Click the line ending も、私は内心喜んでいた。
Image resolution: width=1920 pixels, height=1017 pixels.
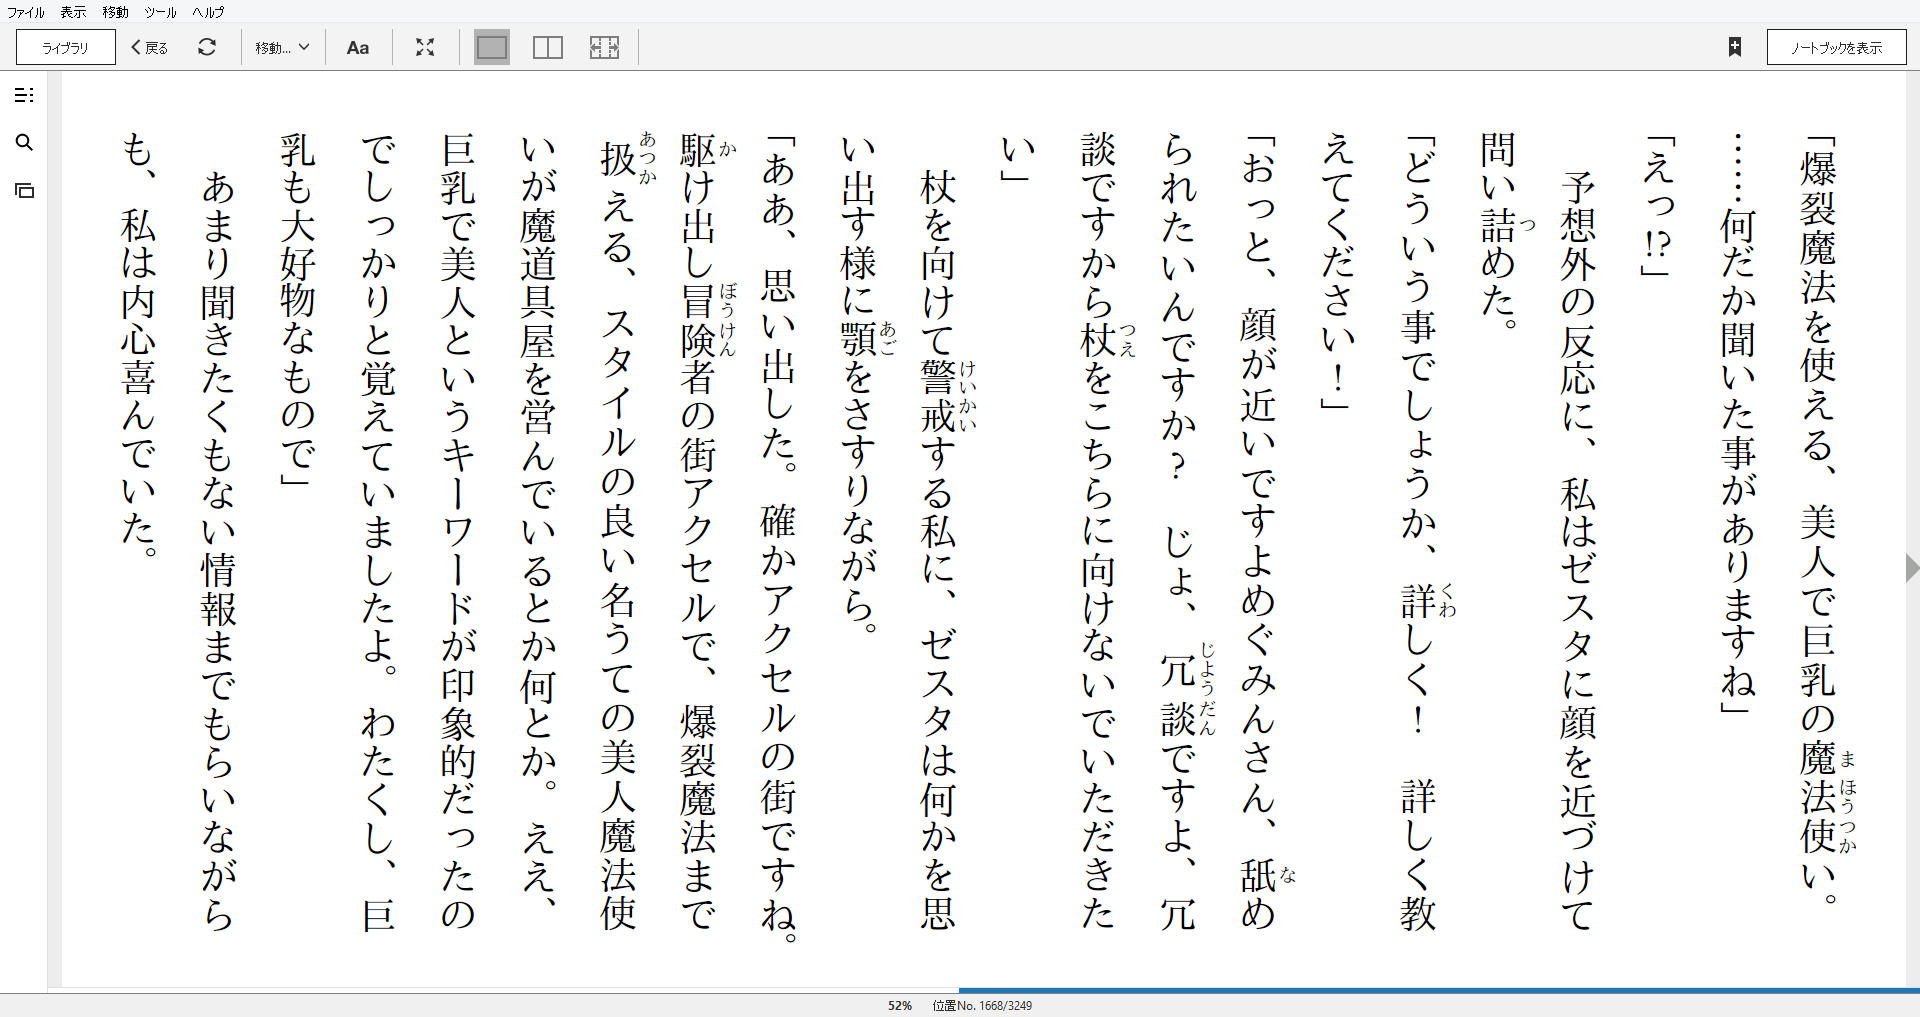point(139,345)
